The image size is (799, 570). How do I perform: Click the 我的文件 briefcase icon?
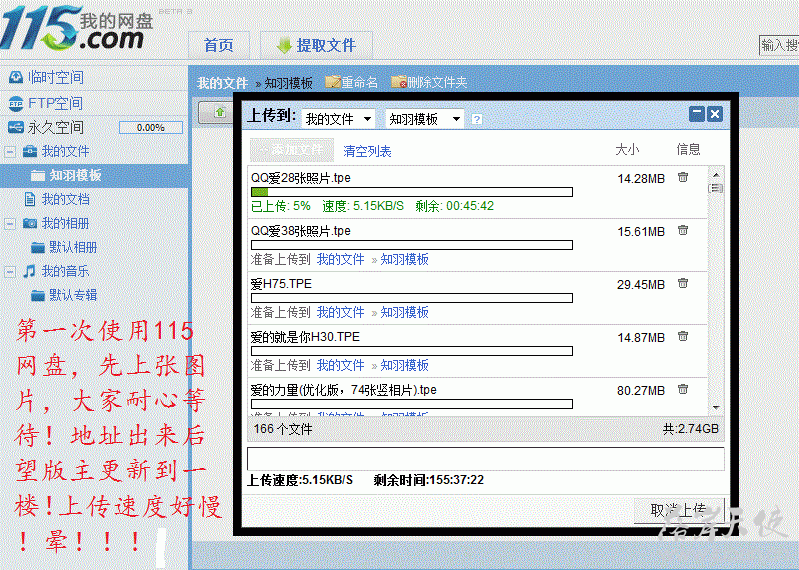[30, 151]
